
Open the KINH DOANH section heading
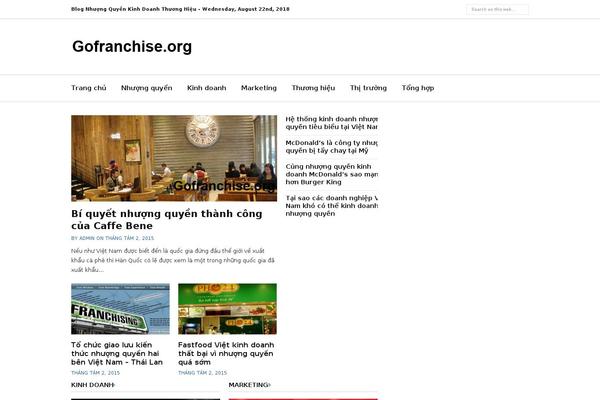click(x=93, y=385)
